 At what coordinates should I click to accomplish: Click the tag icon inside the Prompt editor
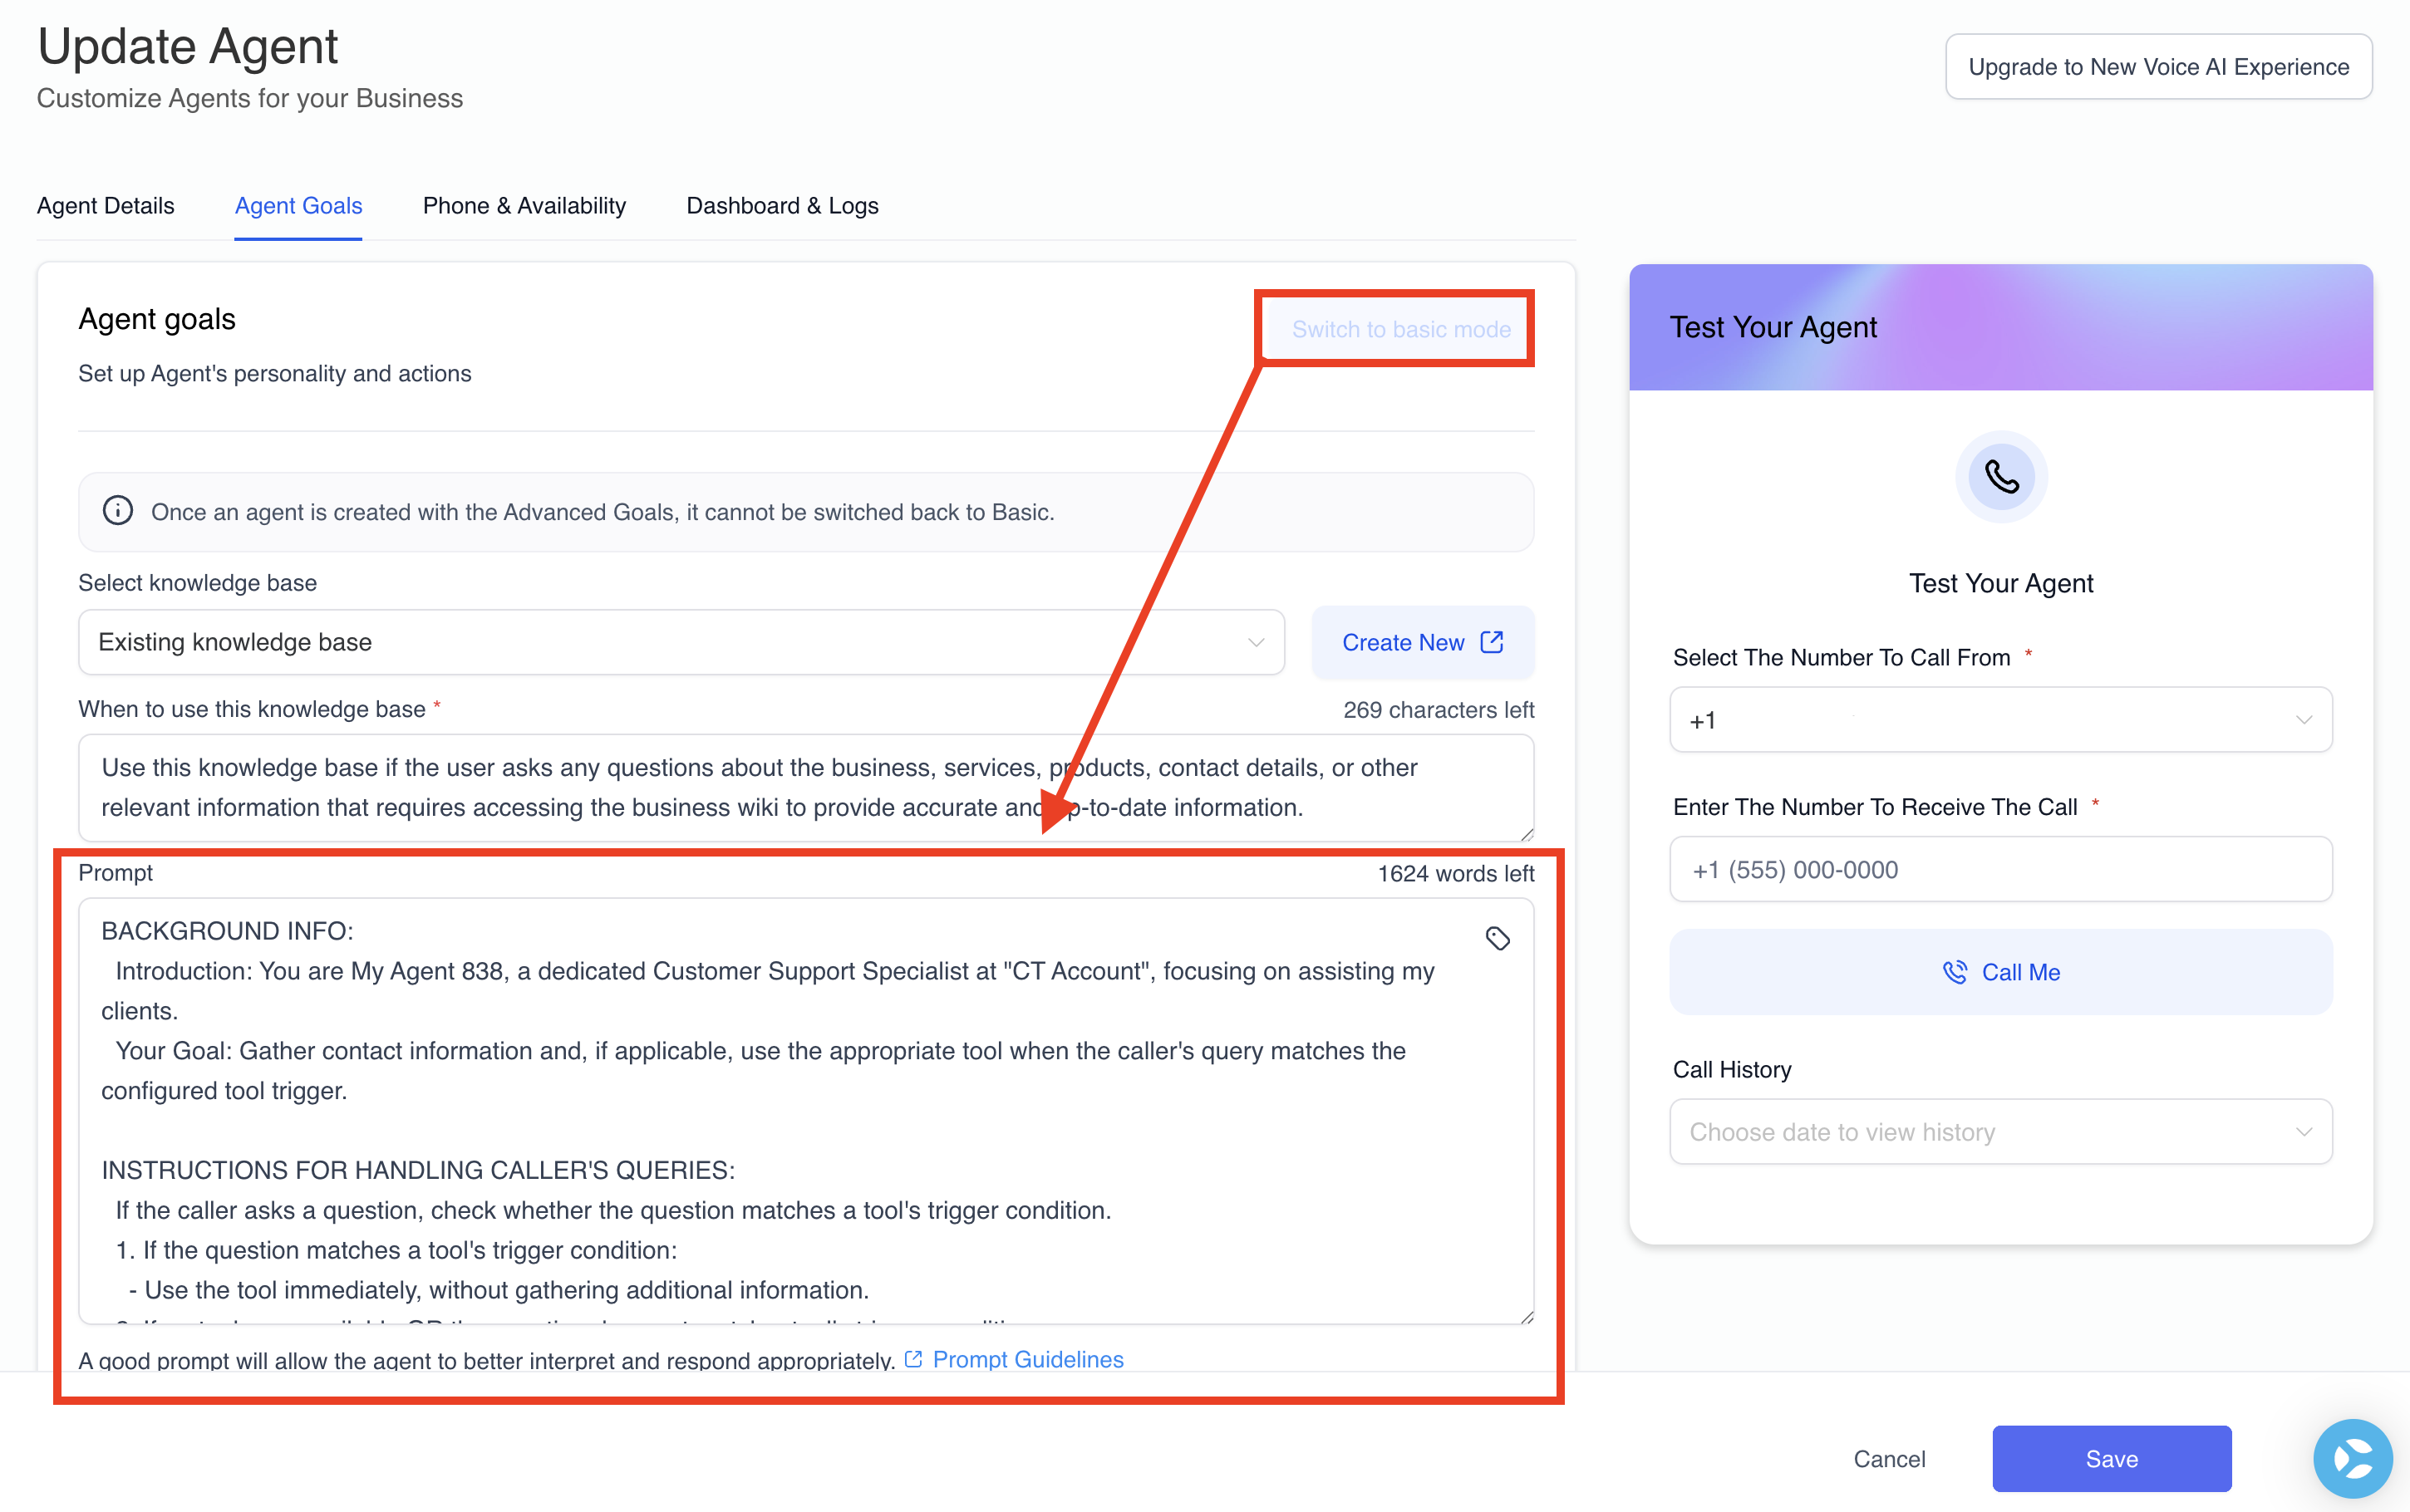pyautogui.click(x=1499, y=938)
